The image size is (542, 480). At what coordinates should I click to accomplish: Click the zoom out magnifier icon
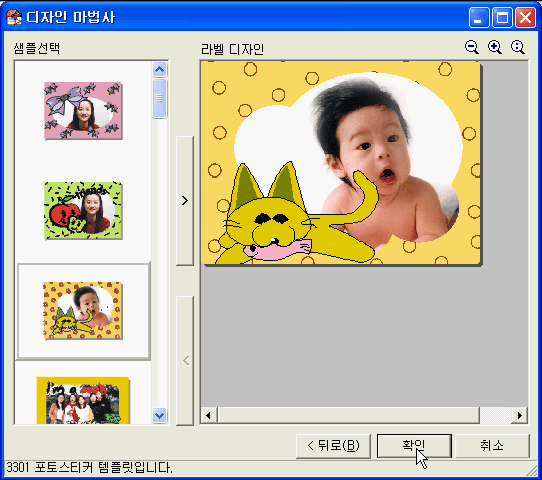(472, 47)
